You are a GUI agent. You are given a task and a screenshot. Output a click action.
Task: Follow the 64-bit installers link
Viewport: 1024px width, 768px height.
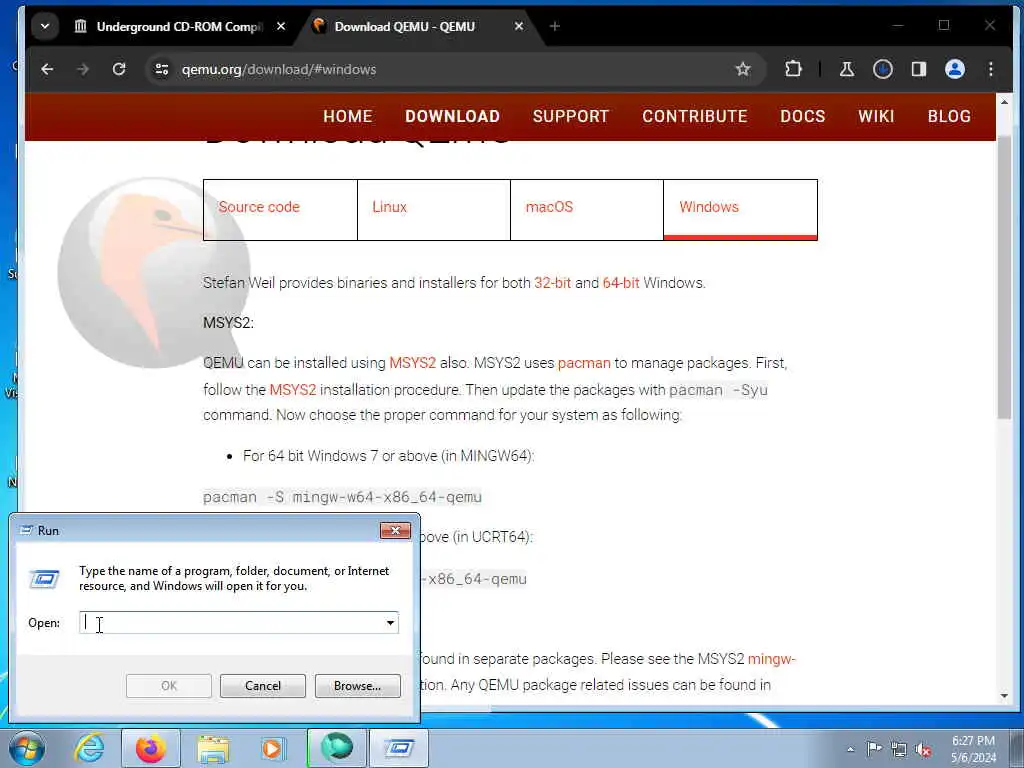(620, 283)
